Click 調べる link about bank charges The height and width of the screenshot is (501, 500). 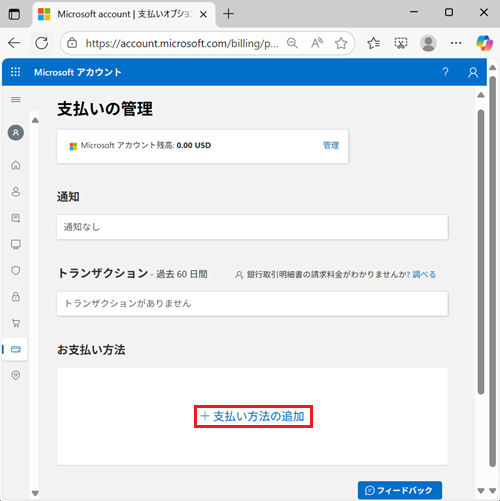point(424,274)
